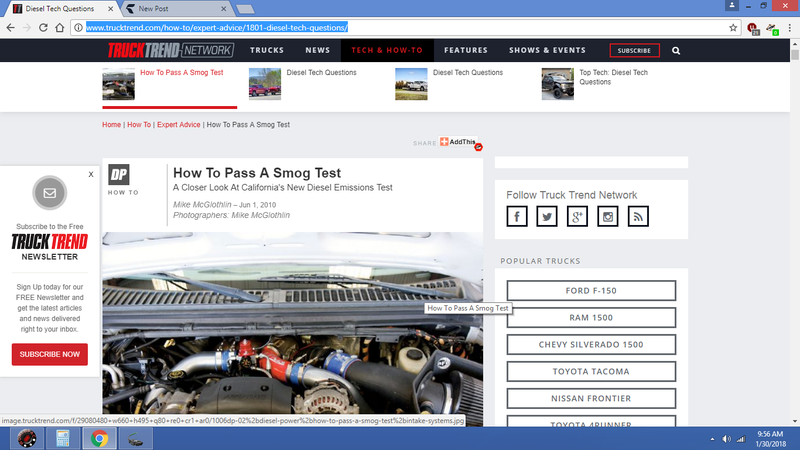
Task: View site information icon in address bar
Action: [78, 28]
